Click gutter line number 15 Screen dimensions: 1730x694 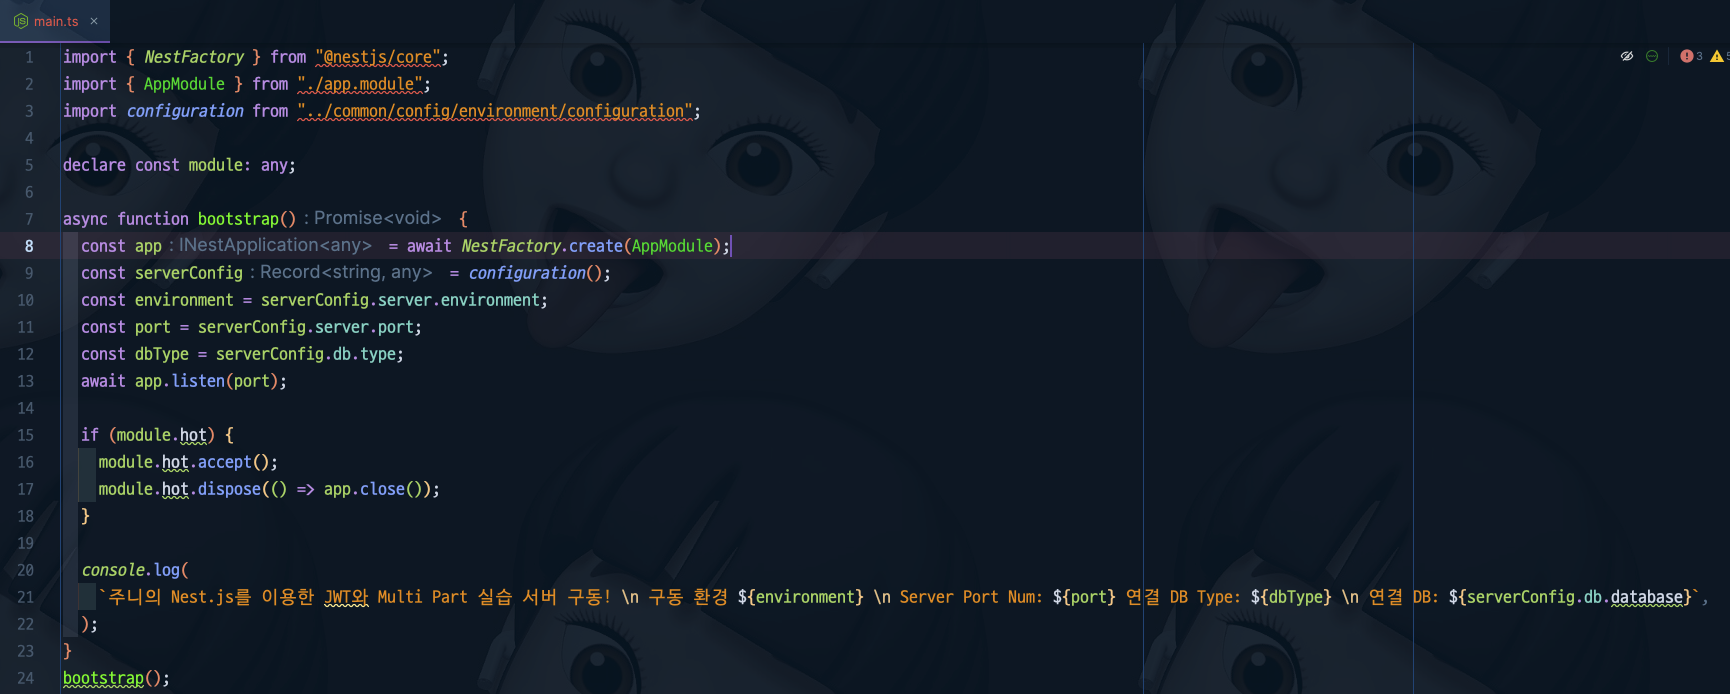pos(25,435)
